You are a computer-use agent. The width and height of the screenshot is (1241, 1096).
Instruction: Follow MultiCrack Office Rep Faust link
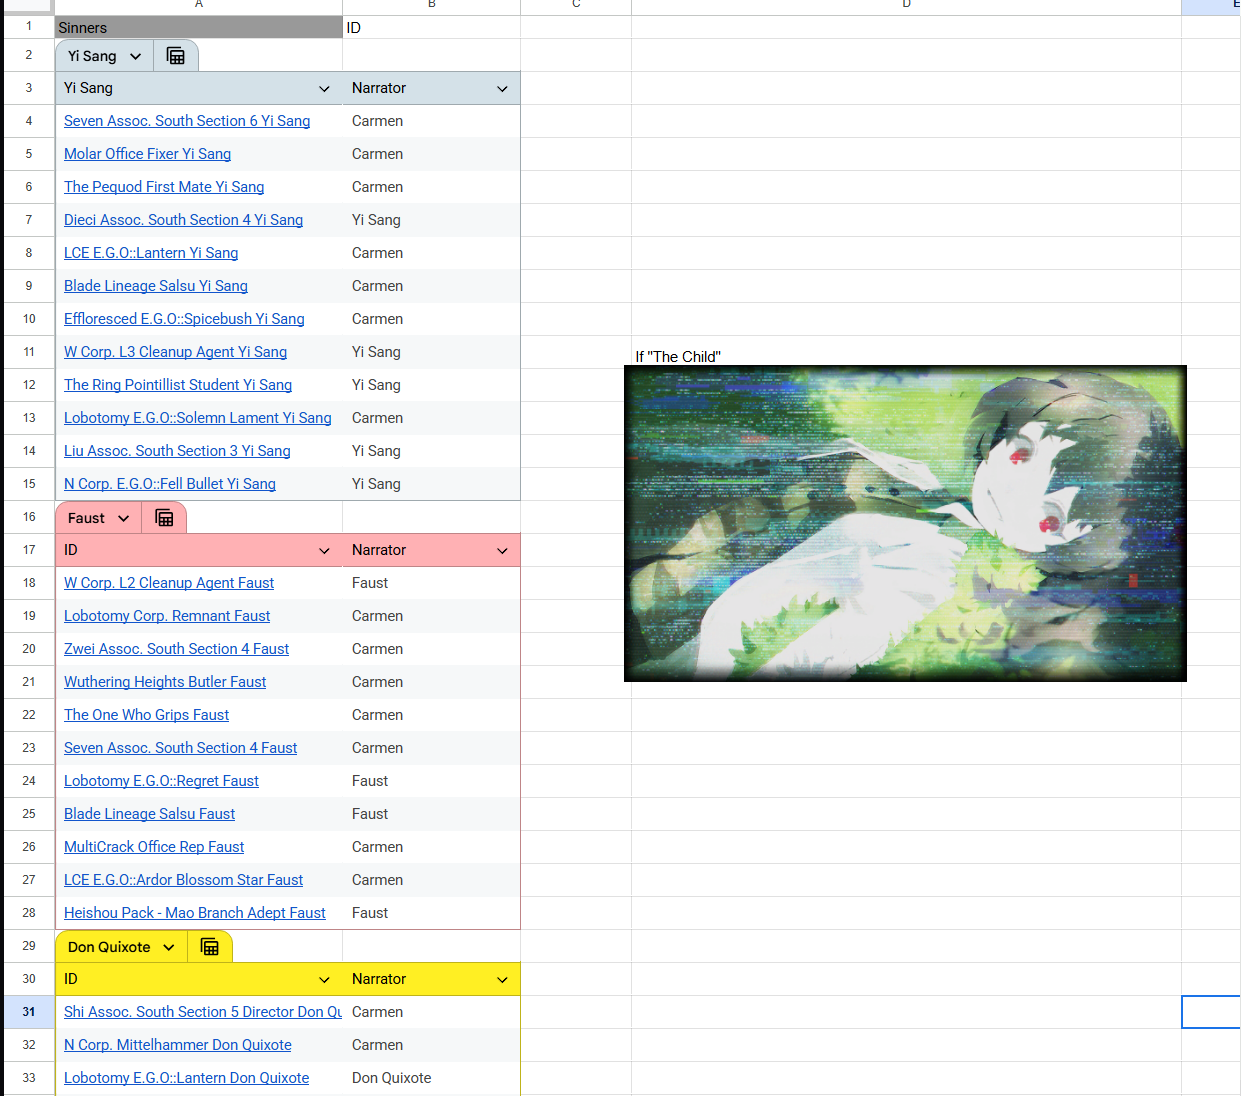click(x=154, y=847)
